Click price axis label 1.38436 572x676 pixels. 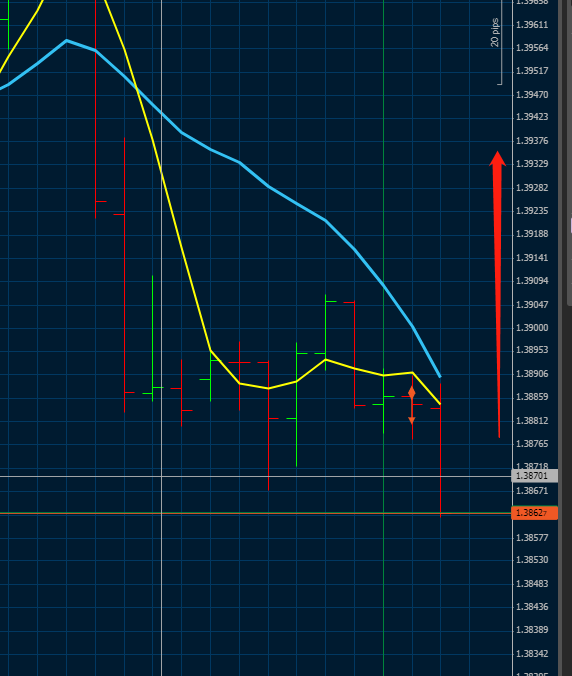532,607
